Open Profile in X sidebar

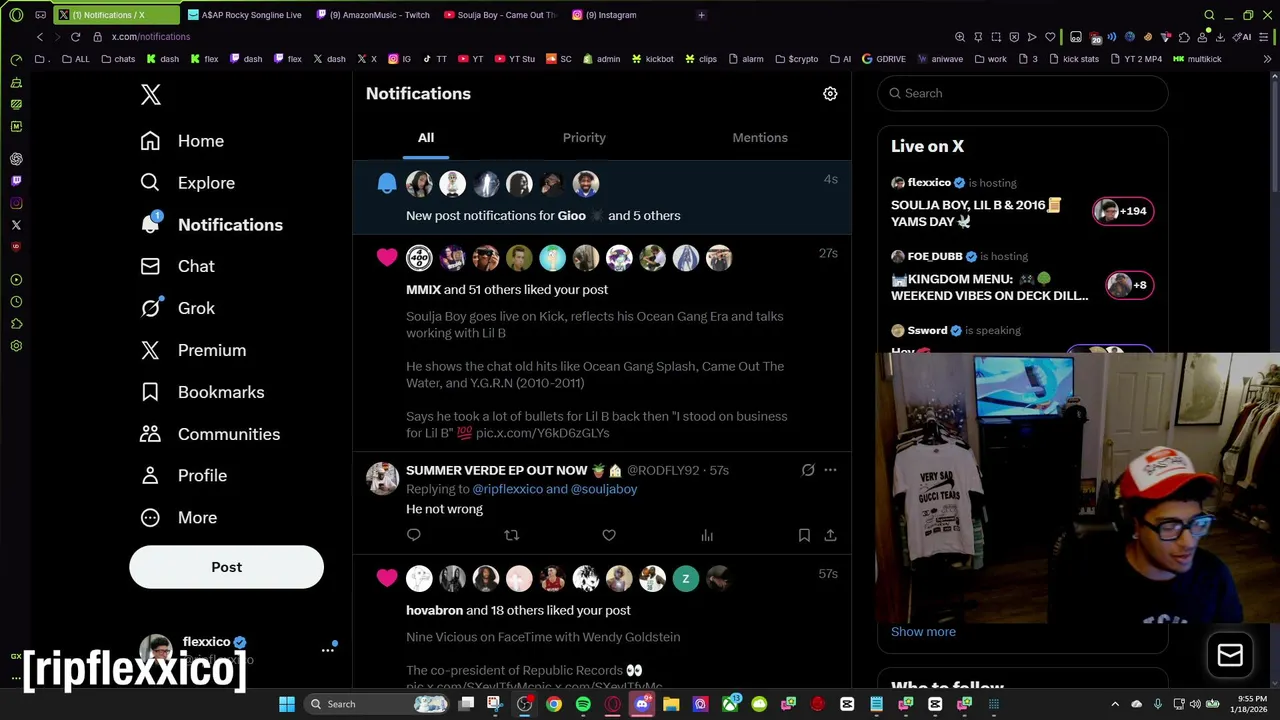coord(183,476)
